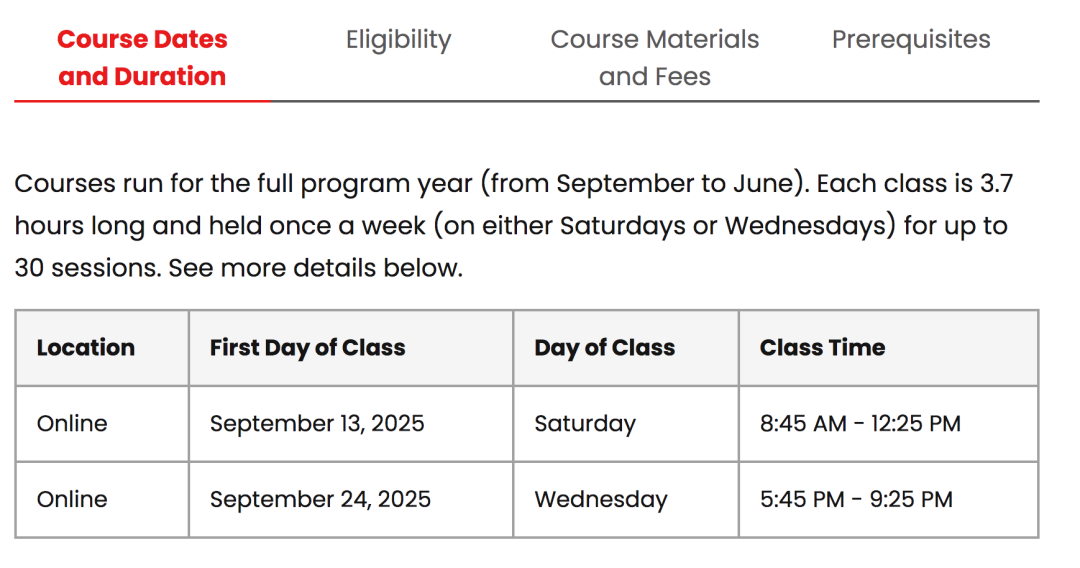
Task: Switch to the Eligibility tab
Action: [x=398, y=40]
